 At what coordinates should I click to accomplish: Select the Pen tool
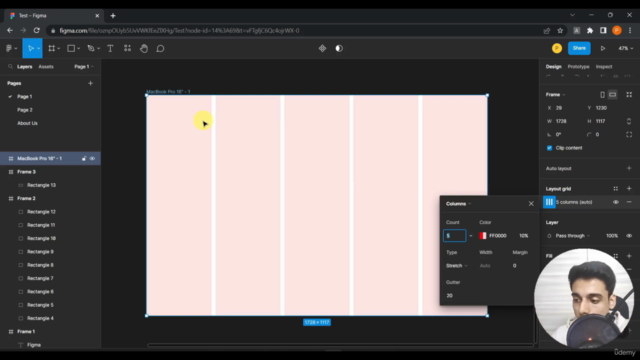[x=91, y=48]
